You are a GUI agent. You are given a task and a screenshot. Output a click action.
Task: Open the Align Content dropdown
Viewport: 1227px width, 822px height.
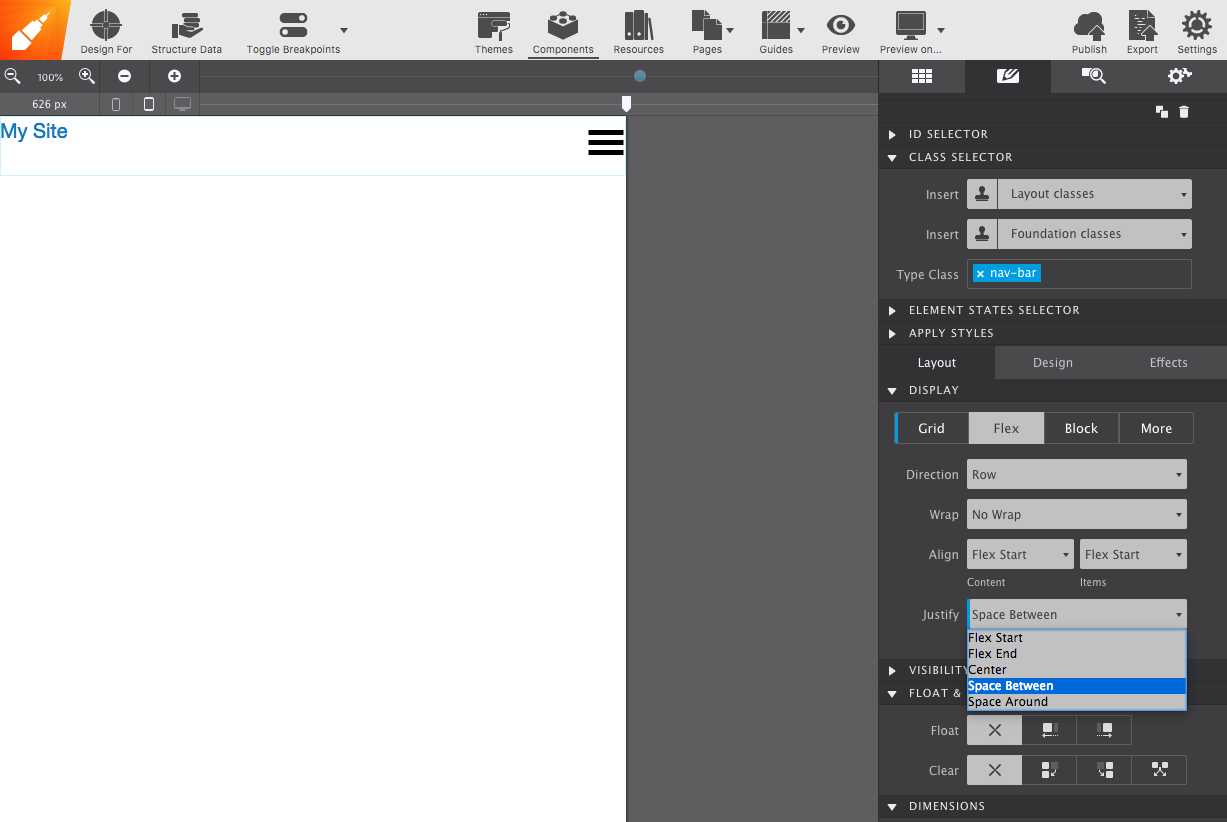pos(1020,555)
